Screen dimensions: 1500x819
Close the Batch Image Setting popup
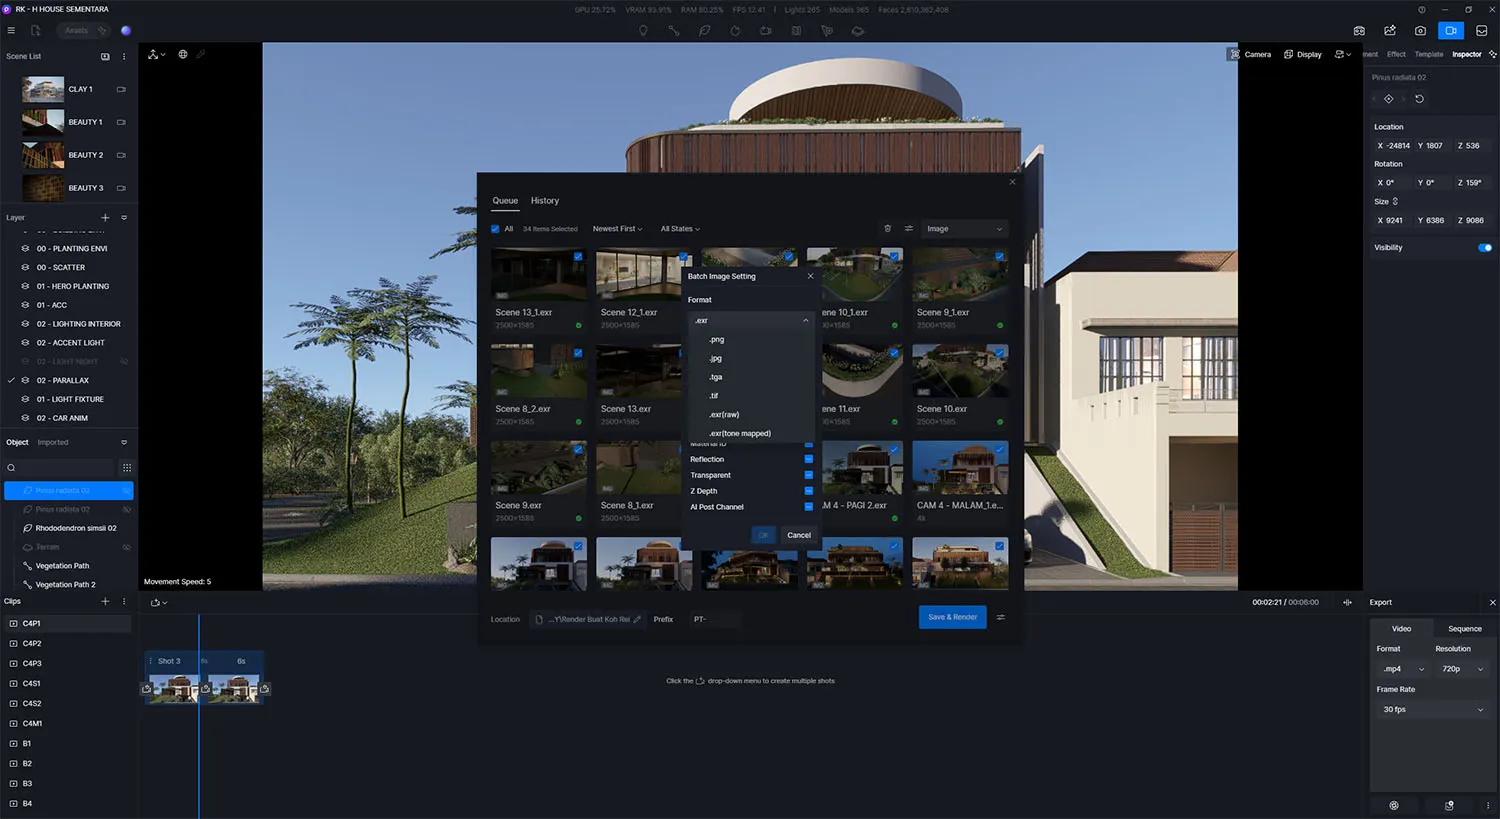point(810,276)
